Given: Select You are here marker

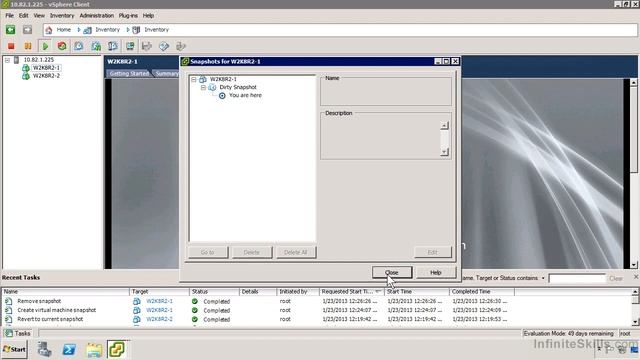Looking at the screenshot, I should tap(245, 95).
